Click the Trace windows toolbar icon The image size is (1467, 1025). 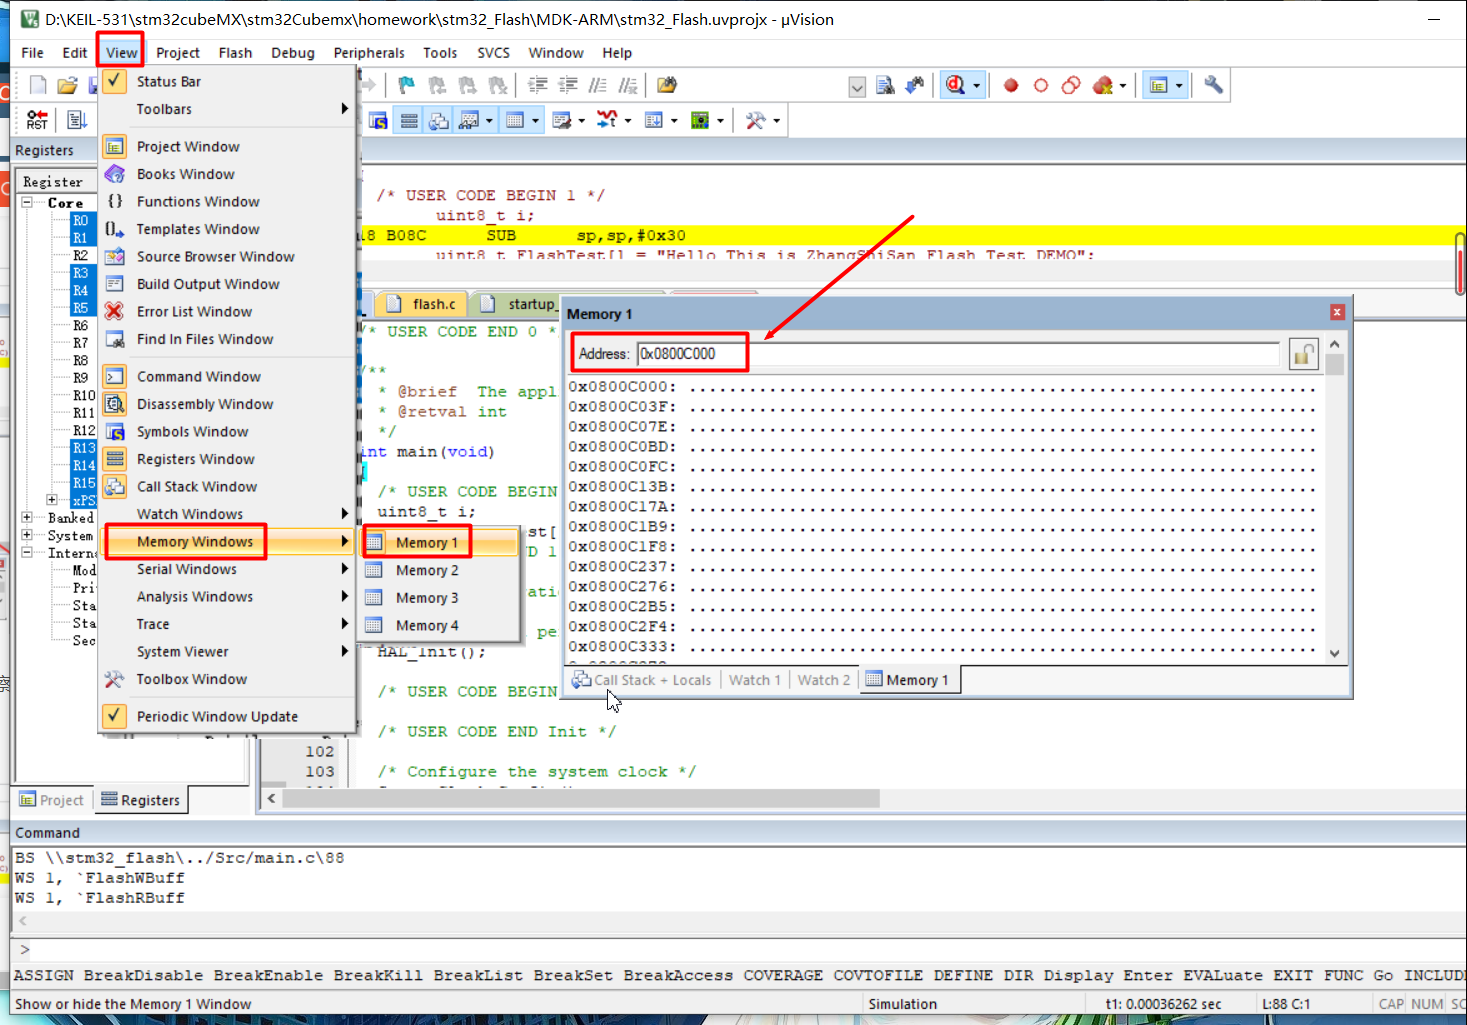point(653,121)
